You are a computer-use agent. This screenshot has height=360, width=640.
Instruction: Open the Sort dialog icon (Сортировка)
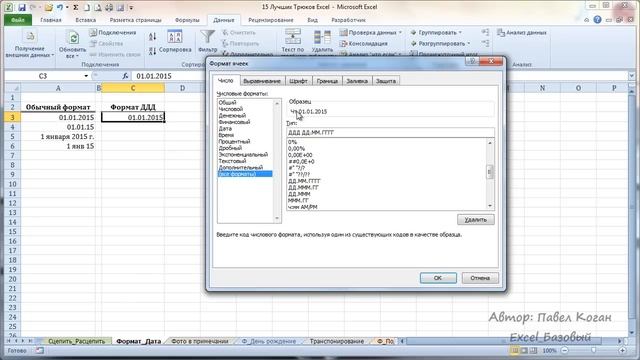(x=175, y=37)
